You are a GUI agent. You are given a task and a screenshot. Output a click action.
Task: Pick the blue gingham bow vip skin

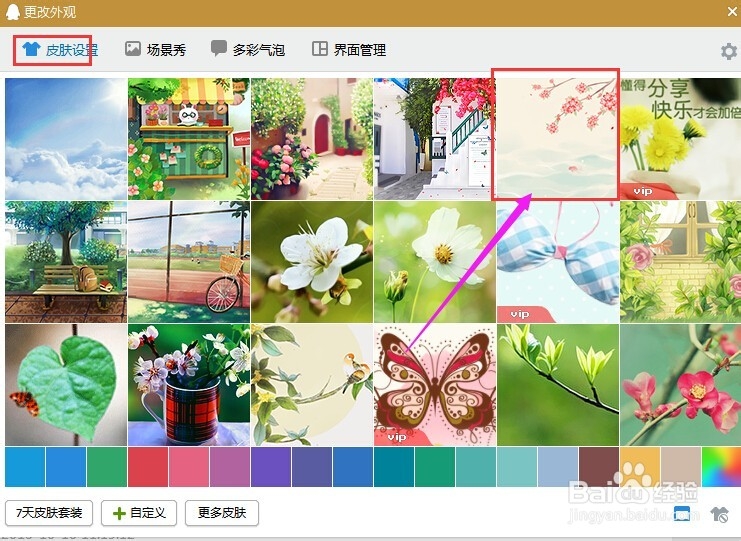coord(558,262)
